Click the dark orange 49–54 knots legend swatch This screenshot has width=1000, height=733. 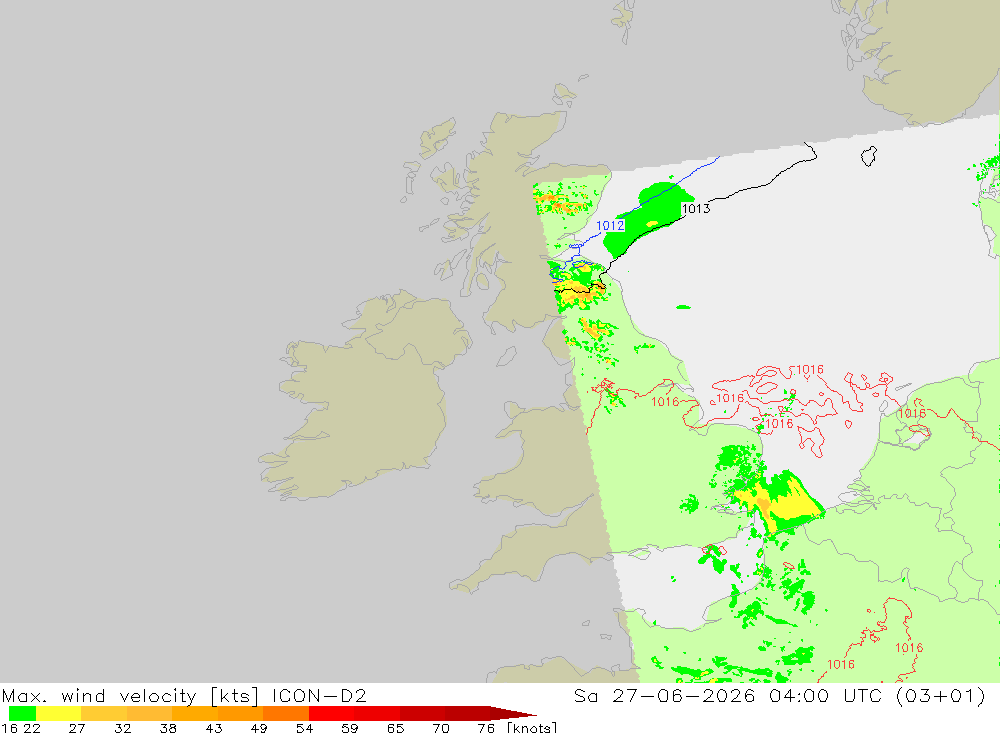click(286, 713)
